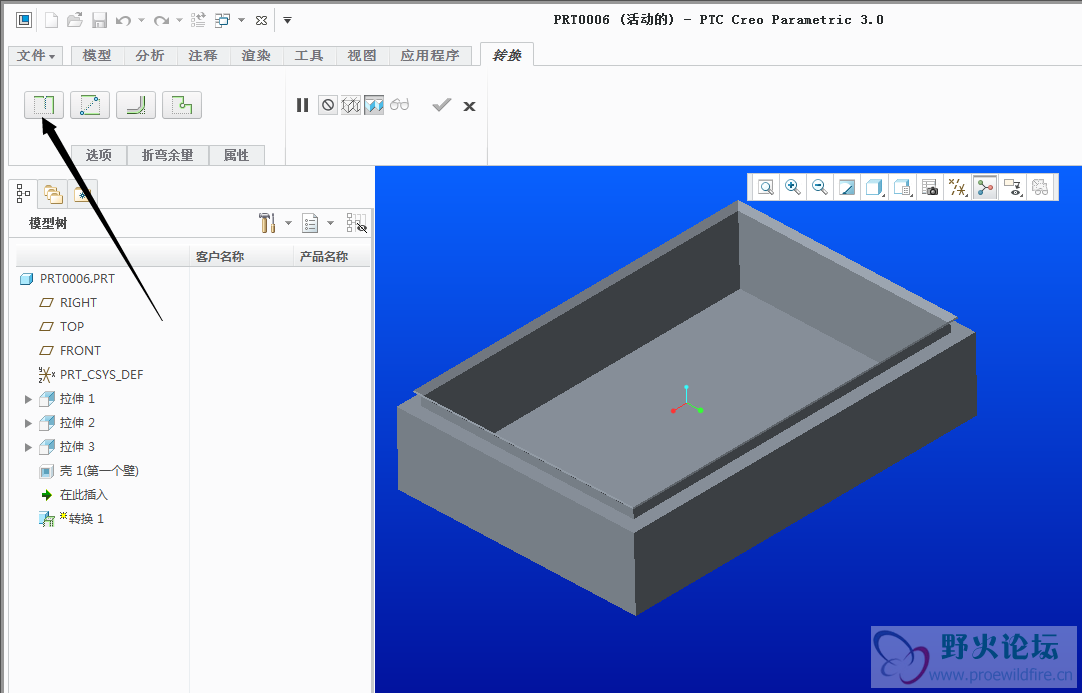Click the Windows switcher icon
1082x693 pixels.
(222, 20)
